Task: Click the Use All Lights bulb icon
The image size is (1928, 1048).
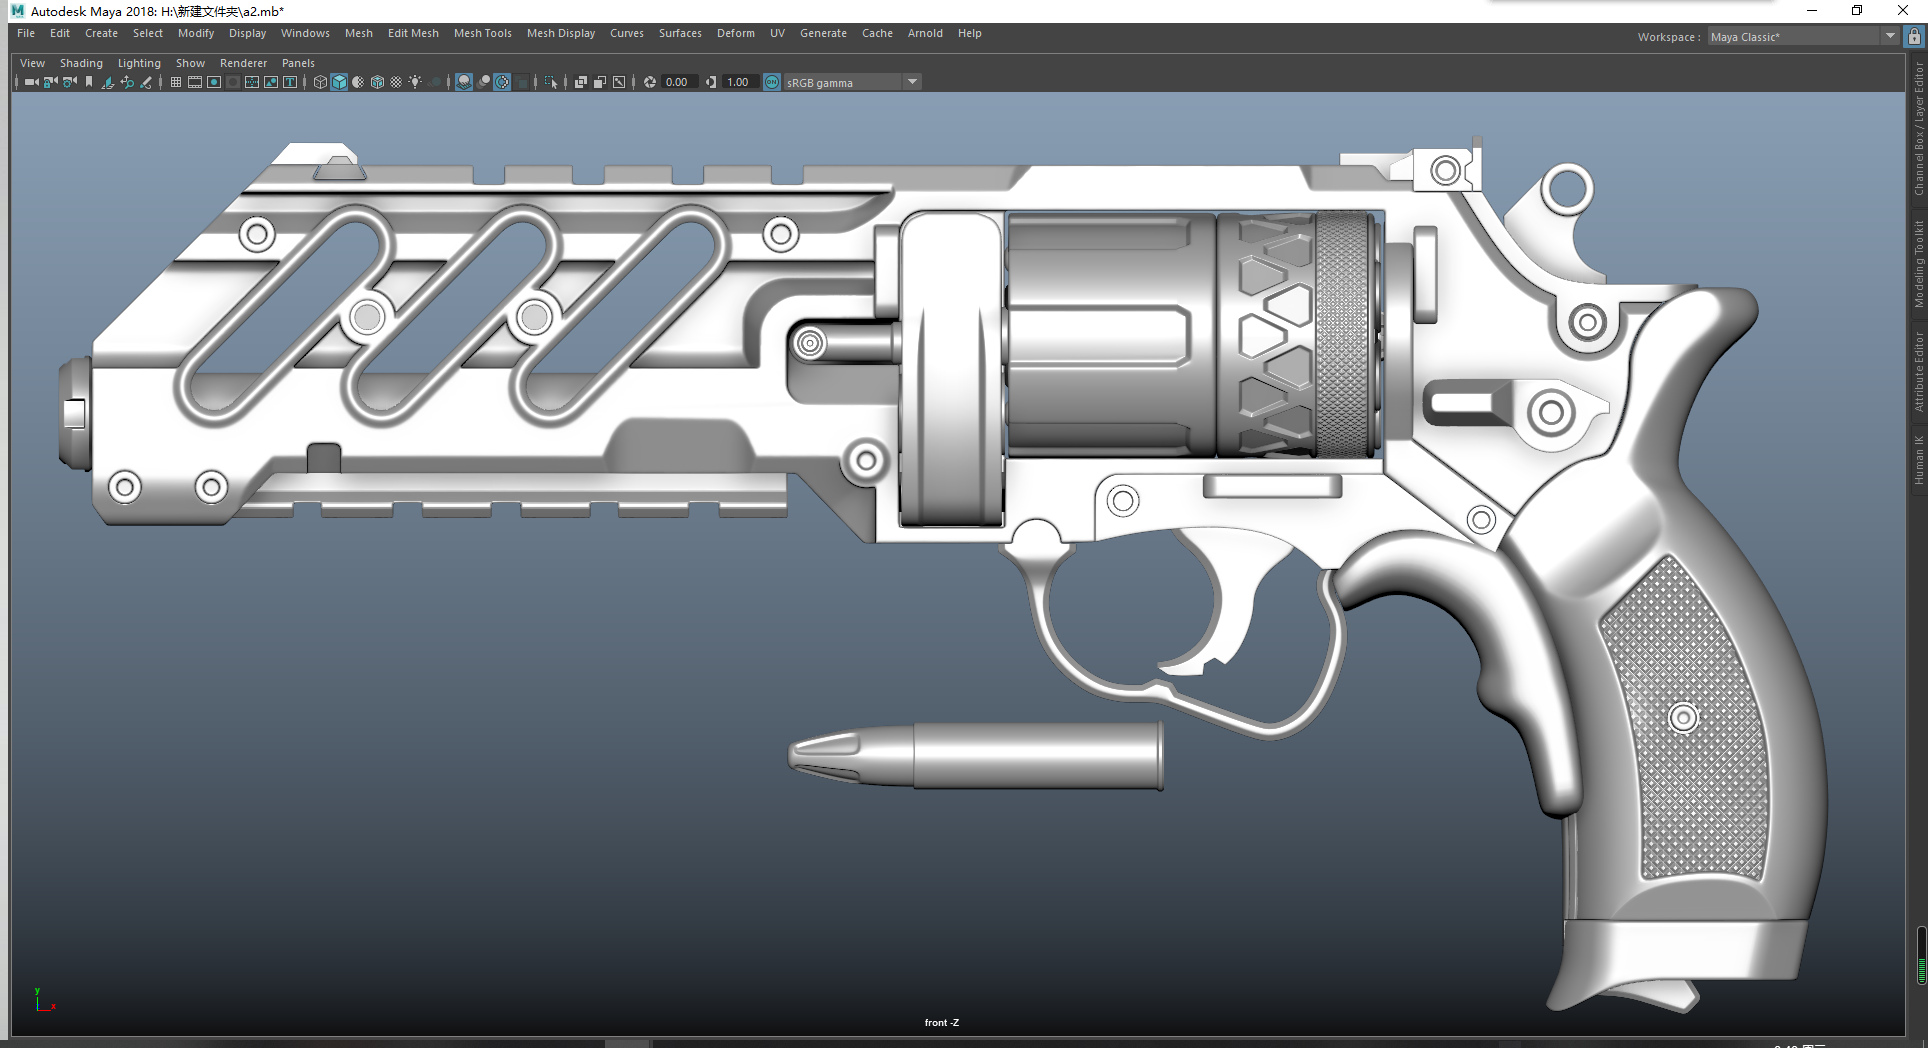Action: 415,82
